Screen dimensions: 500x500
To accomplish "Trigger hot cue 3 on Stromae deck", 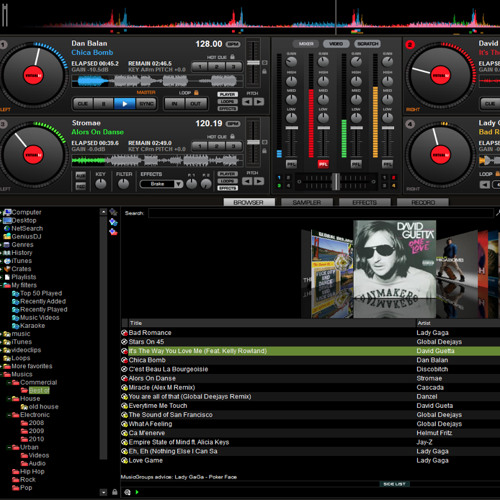I will pyautogui.click(x=234, y=146).
